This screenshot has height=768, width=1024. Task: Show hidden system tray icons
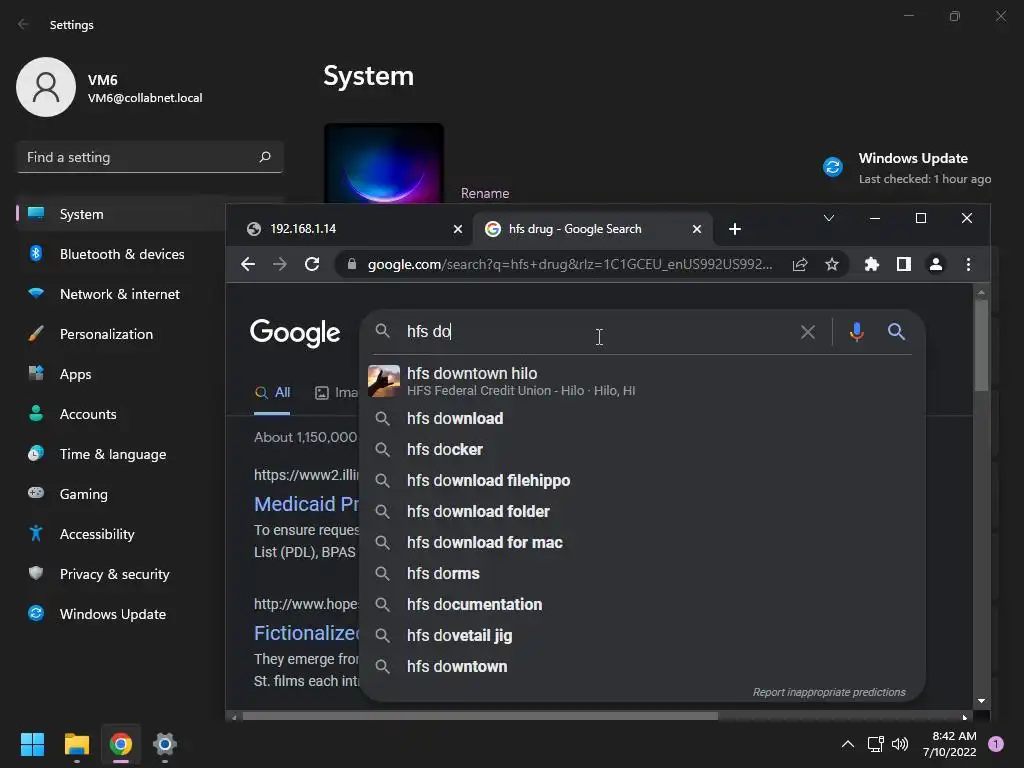pyautogui.click(x=848, y=744)
